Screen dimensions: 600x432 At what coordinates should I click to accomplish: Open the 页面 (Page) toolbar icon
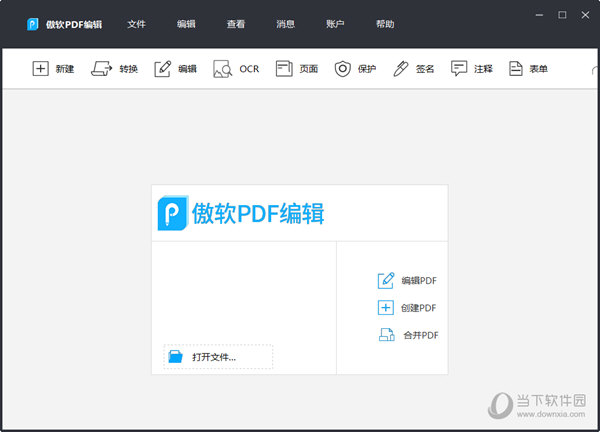(x=284, y=69)
